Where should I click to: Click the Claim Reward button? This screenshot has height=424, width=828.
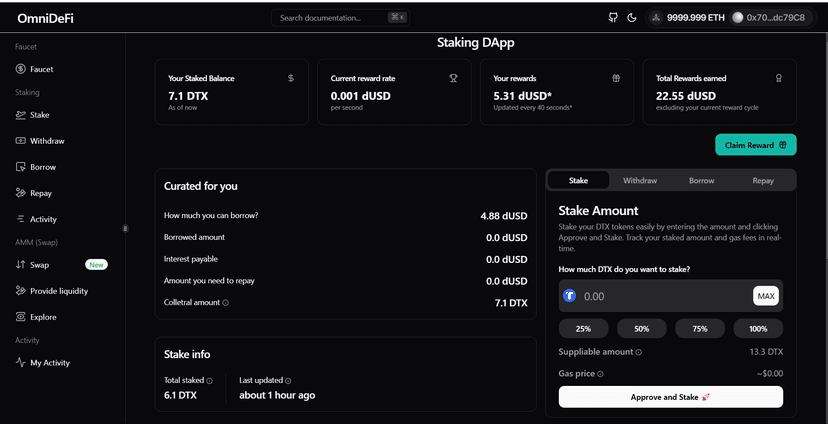pyautogui.click(x=756, y=145)
